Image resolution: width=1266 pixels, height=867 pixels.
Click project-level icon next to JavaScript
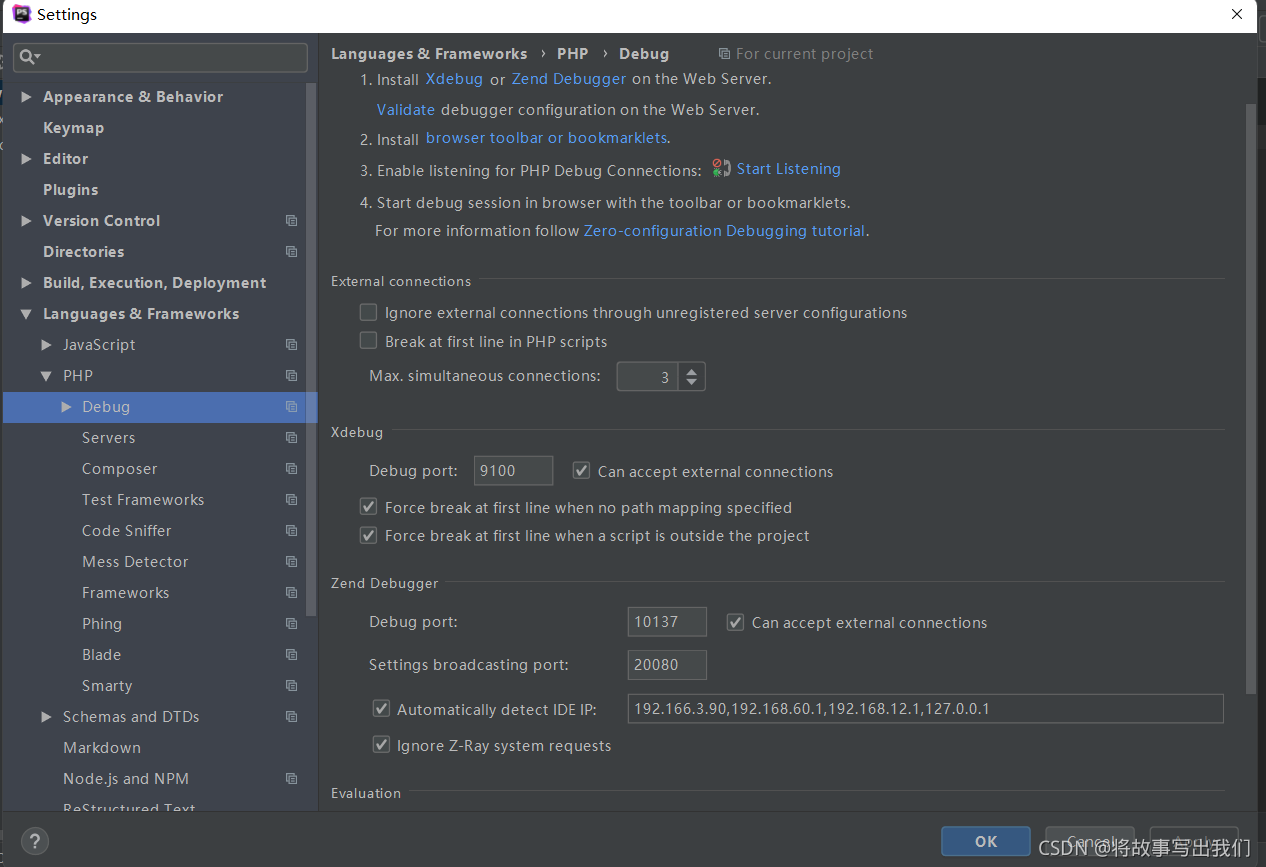tap(291, 345)
